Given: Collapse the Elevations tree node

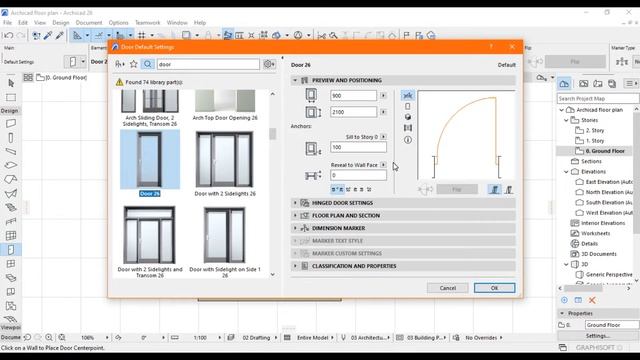Looking at the screenshot, I should 567,172.
